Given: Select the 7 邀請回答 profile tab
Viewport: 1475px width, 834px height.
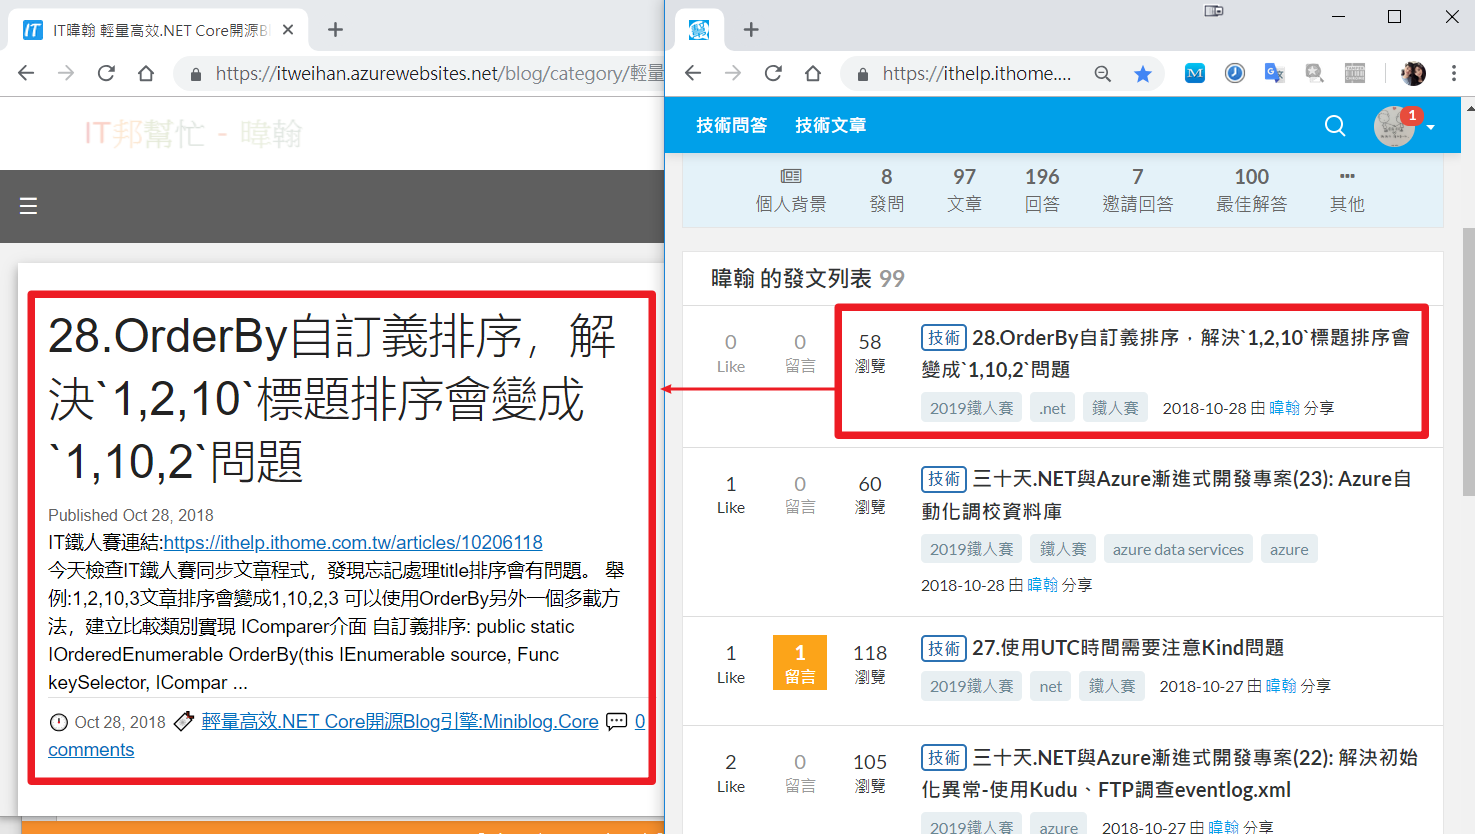Looking at the screenshot, I should tap(1138, 190).
